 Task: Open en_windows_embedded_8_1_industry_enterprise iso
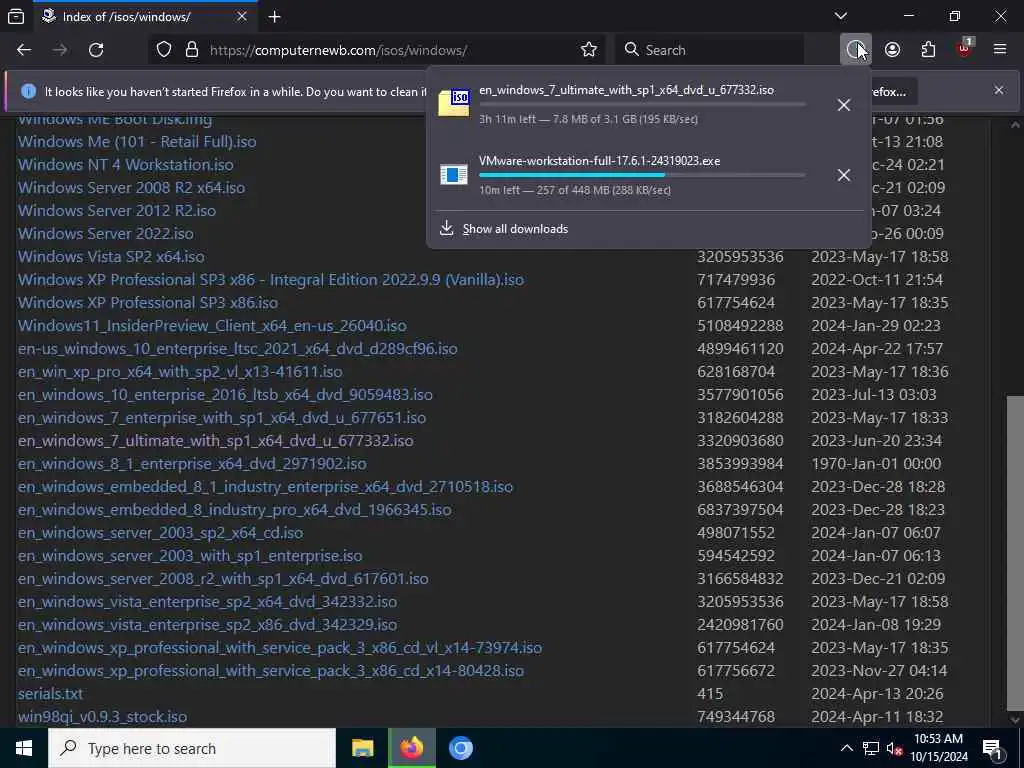coord(266,487)
